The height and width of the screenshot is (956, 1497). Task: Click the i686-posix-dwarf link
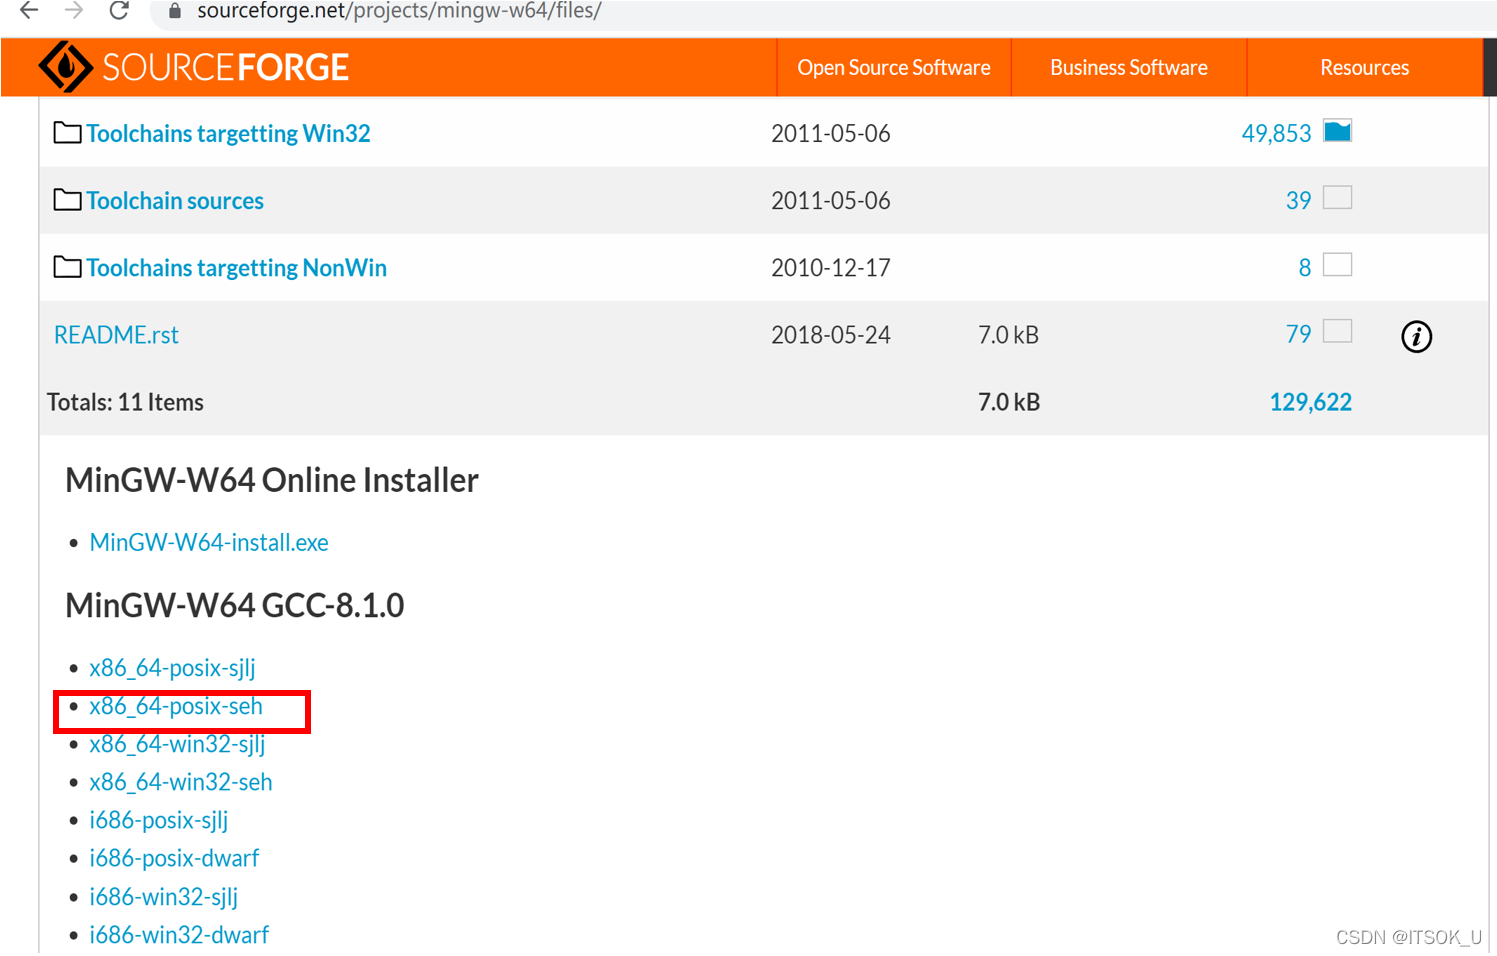pos(174,858)
